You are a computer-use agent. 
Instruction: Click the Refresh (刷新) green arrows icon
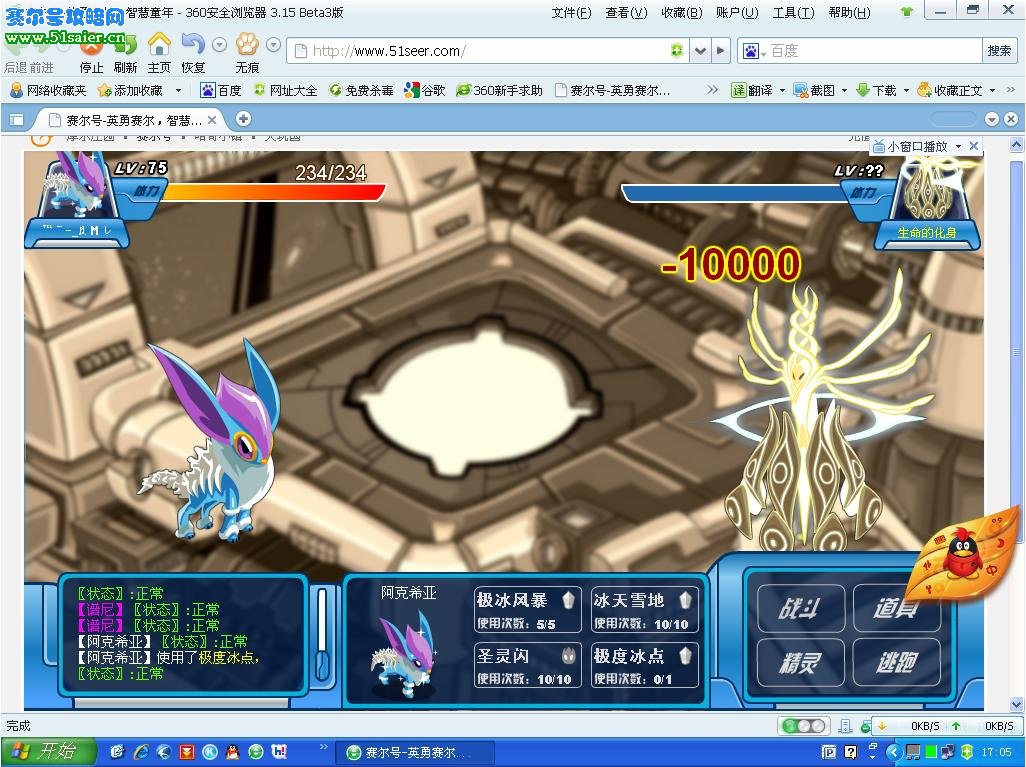tap(126, 45)
